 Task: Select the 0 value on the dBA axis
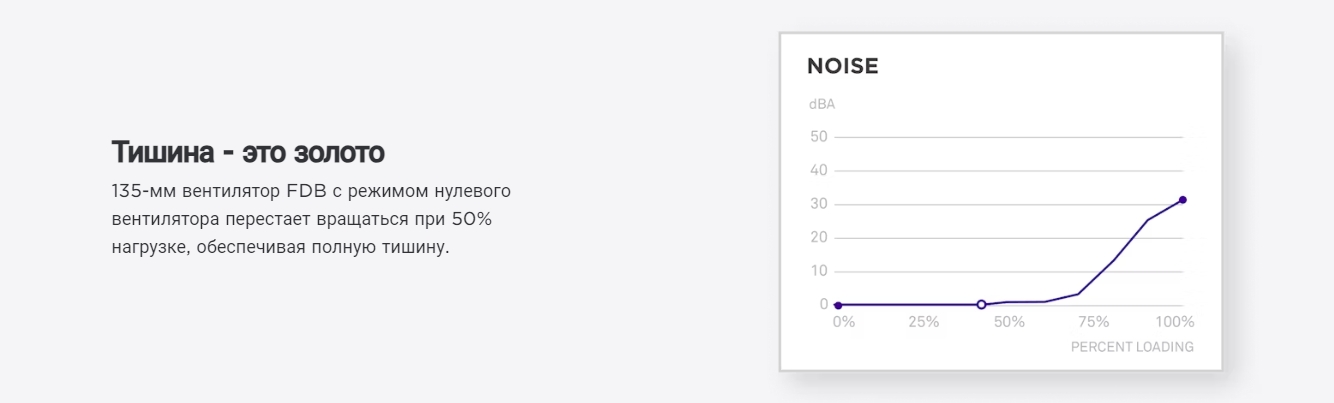[823, 304]
